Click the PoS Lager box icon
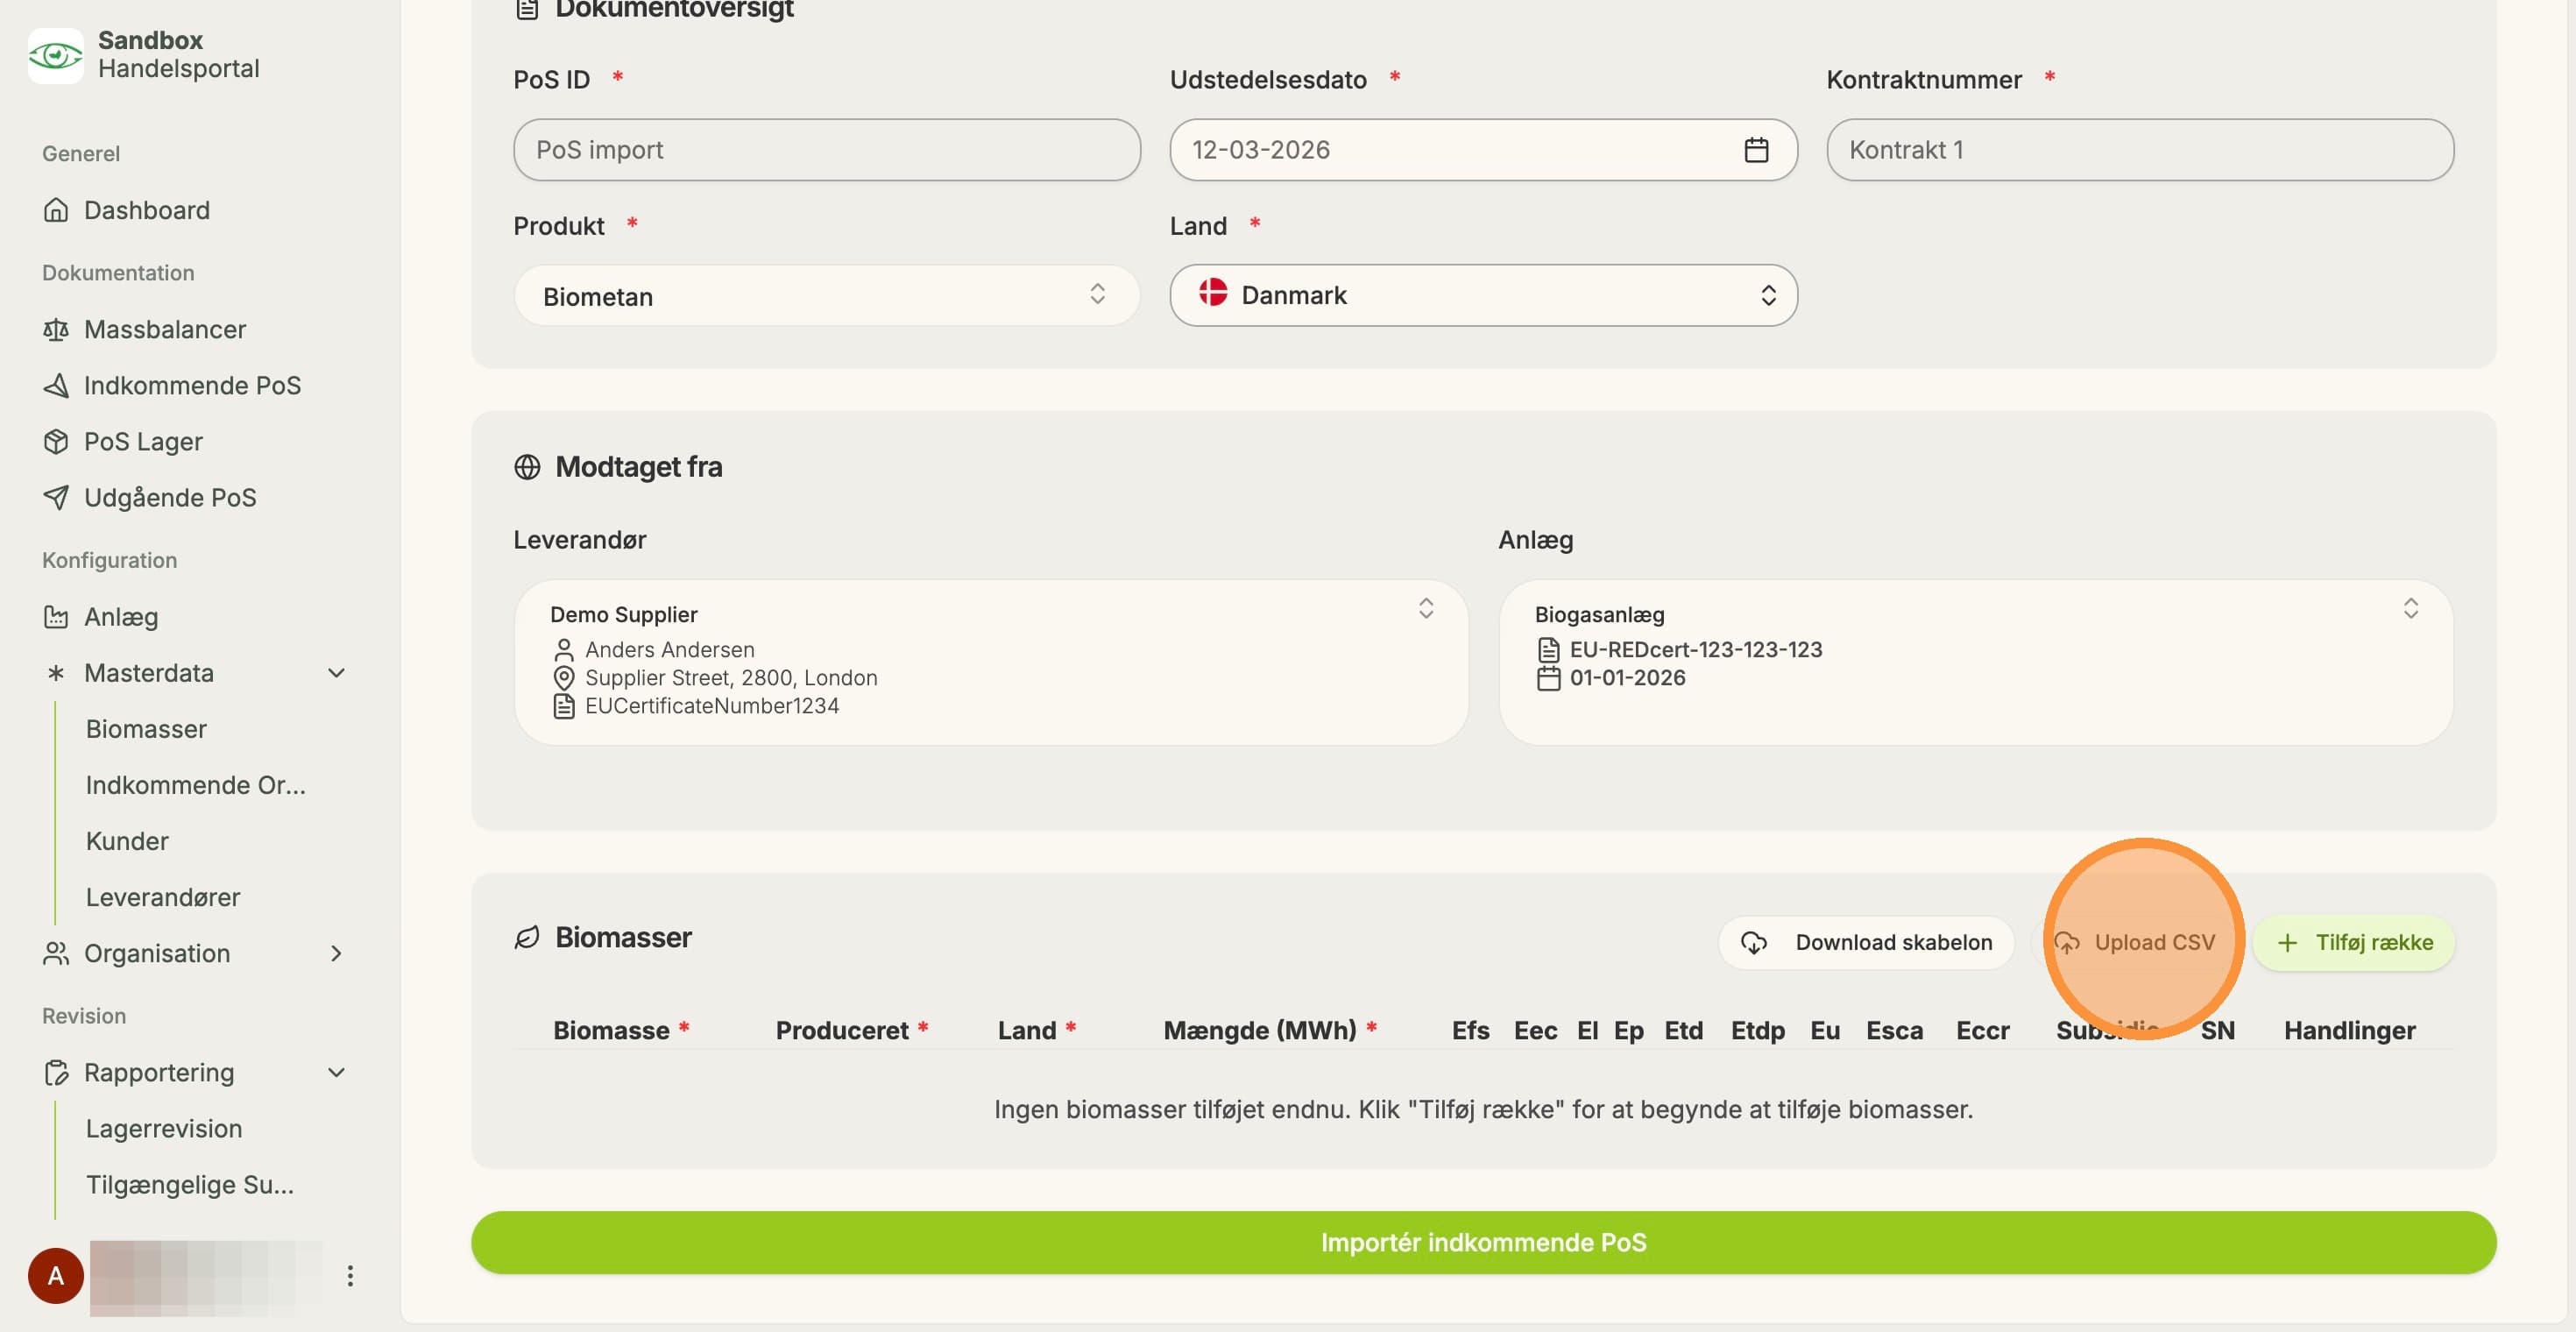The height and width of the screenshot is (1332, 2576). [56, 442]
